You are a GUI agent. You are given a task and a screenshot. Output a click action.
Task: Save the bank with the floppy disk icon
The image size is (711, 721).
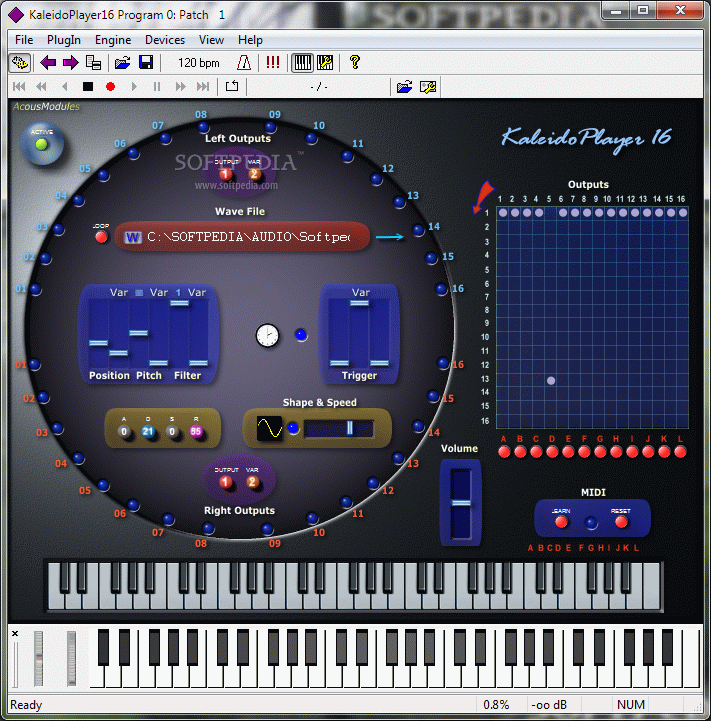[146, 63]
